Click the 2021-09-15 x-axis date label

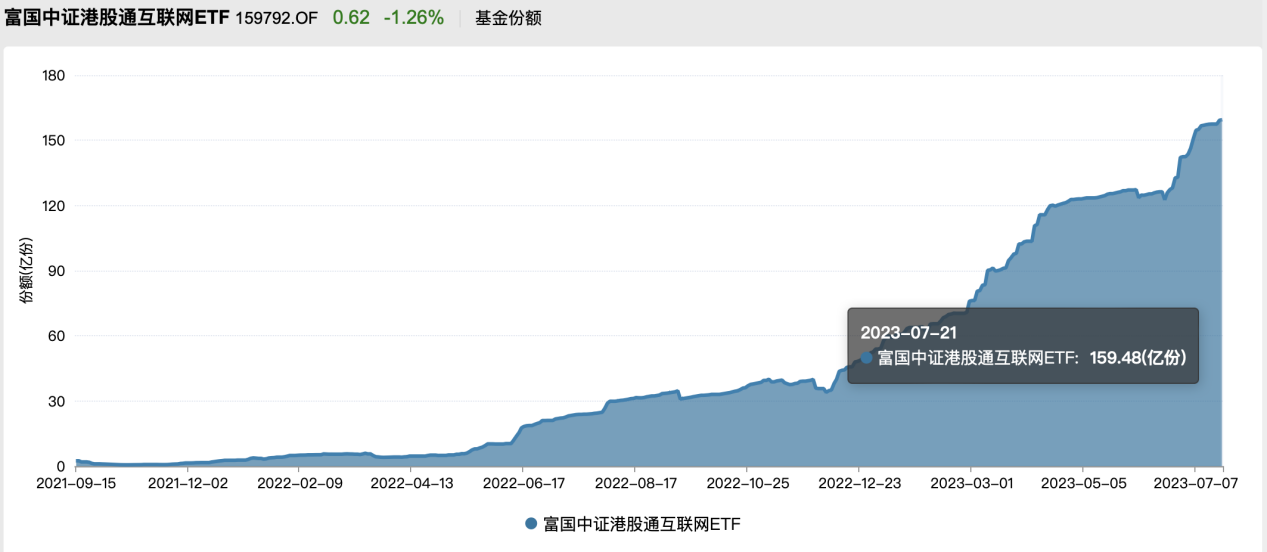point(76,482)
